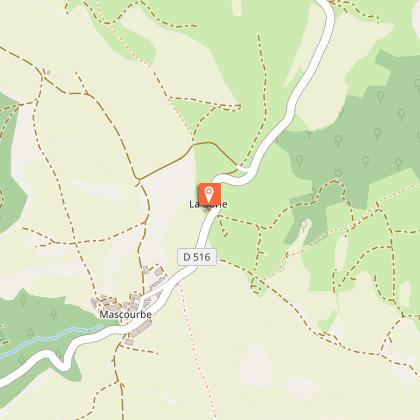
Task: Select the long grey building below the Mascourbe label
Action: (141, 329)
